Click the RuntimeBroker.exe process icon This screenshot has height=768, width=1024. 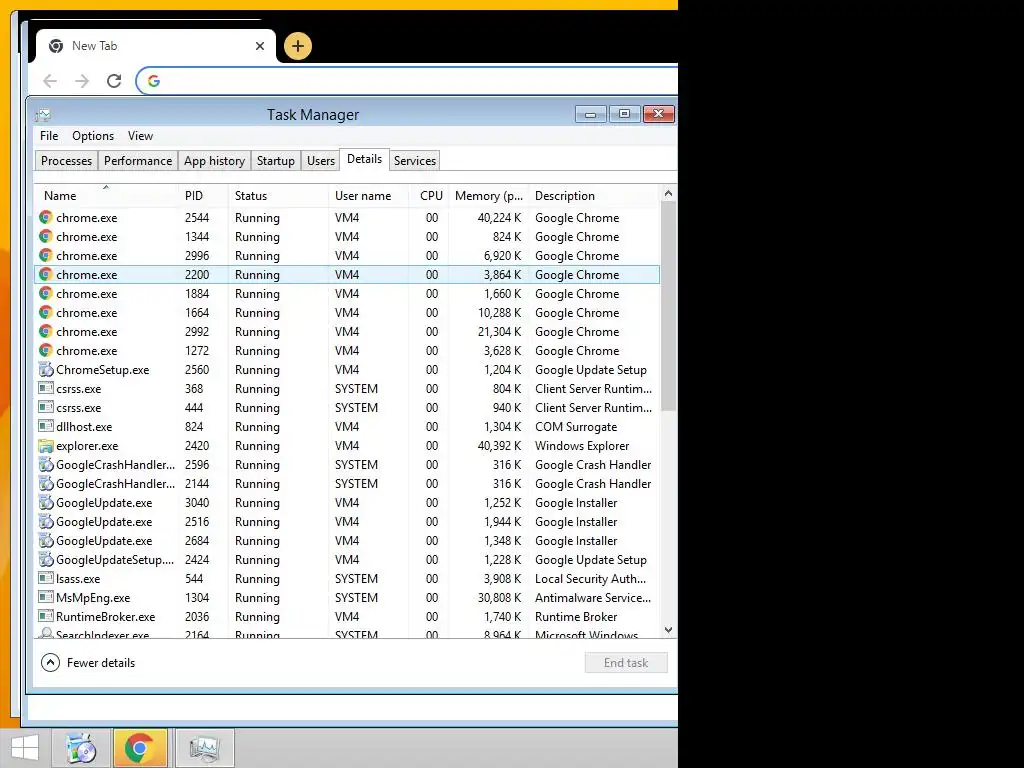click(46, 616)
